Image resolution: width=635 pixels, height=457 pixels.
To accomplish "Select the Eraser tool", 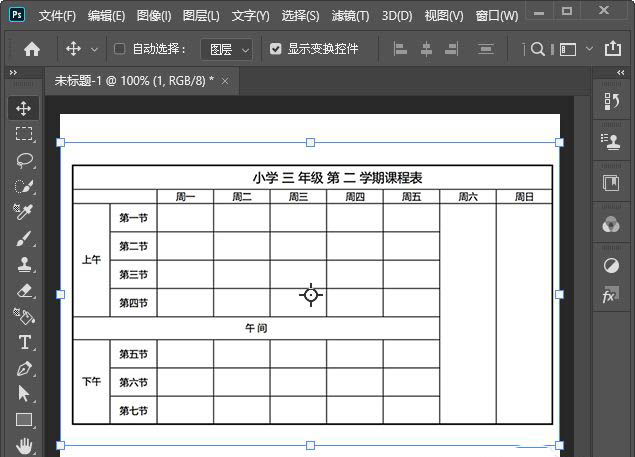I will pyautogui.click(x=24, y=290).
